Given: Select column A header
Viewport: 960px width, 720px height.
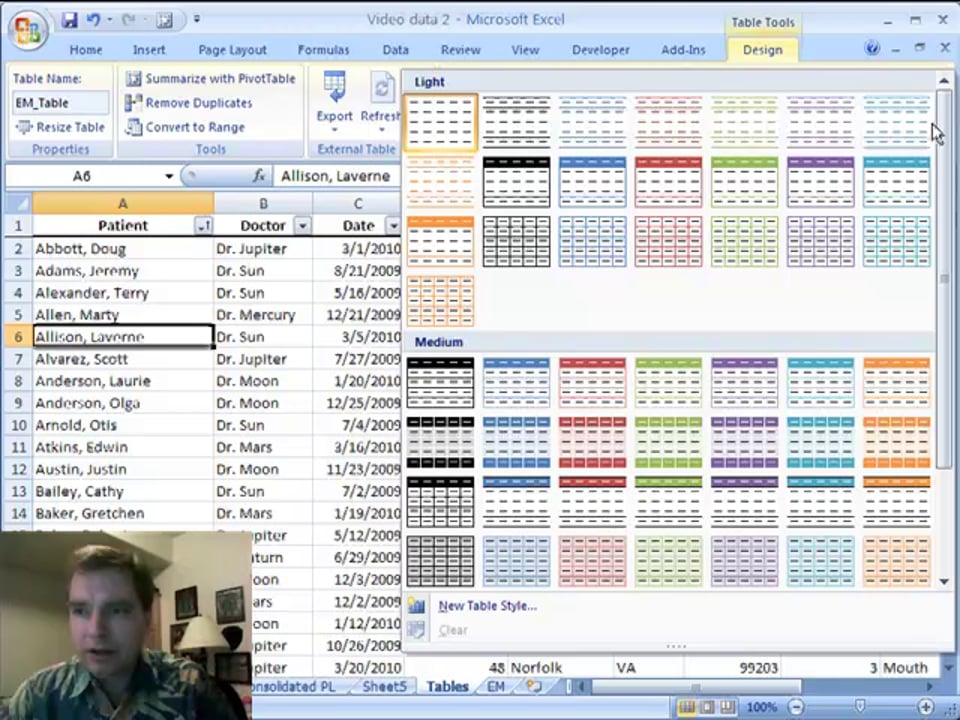Looking at the screenshot, I should (x=122, y=203).
